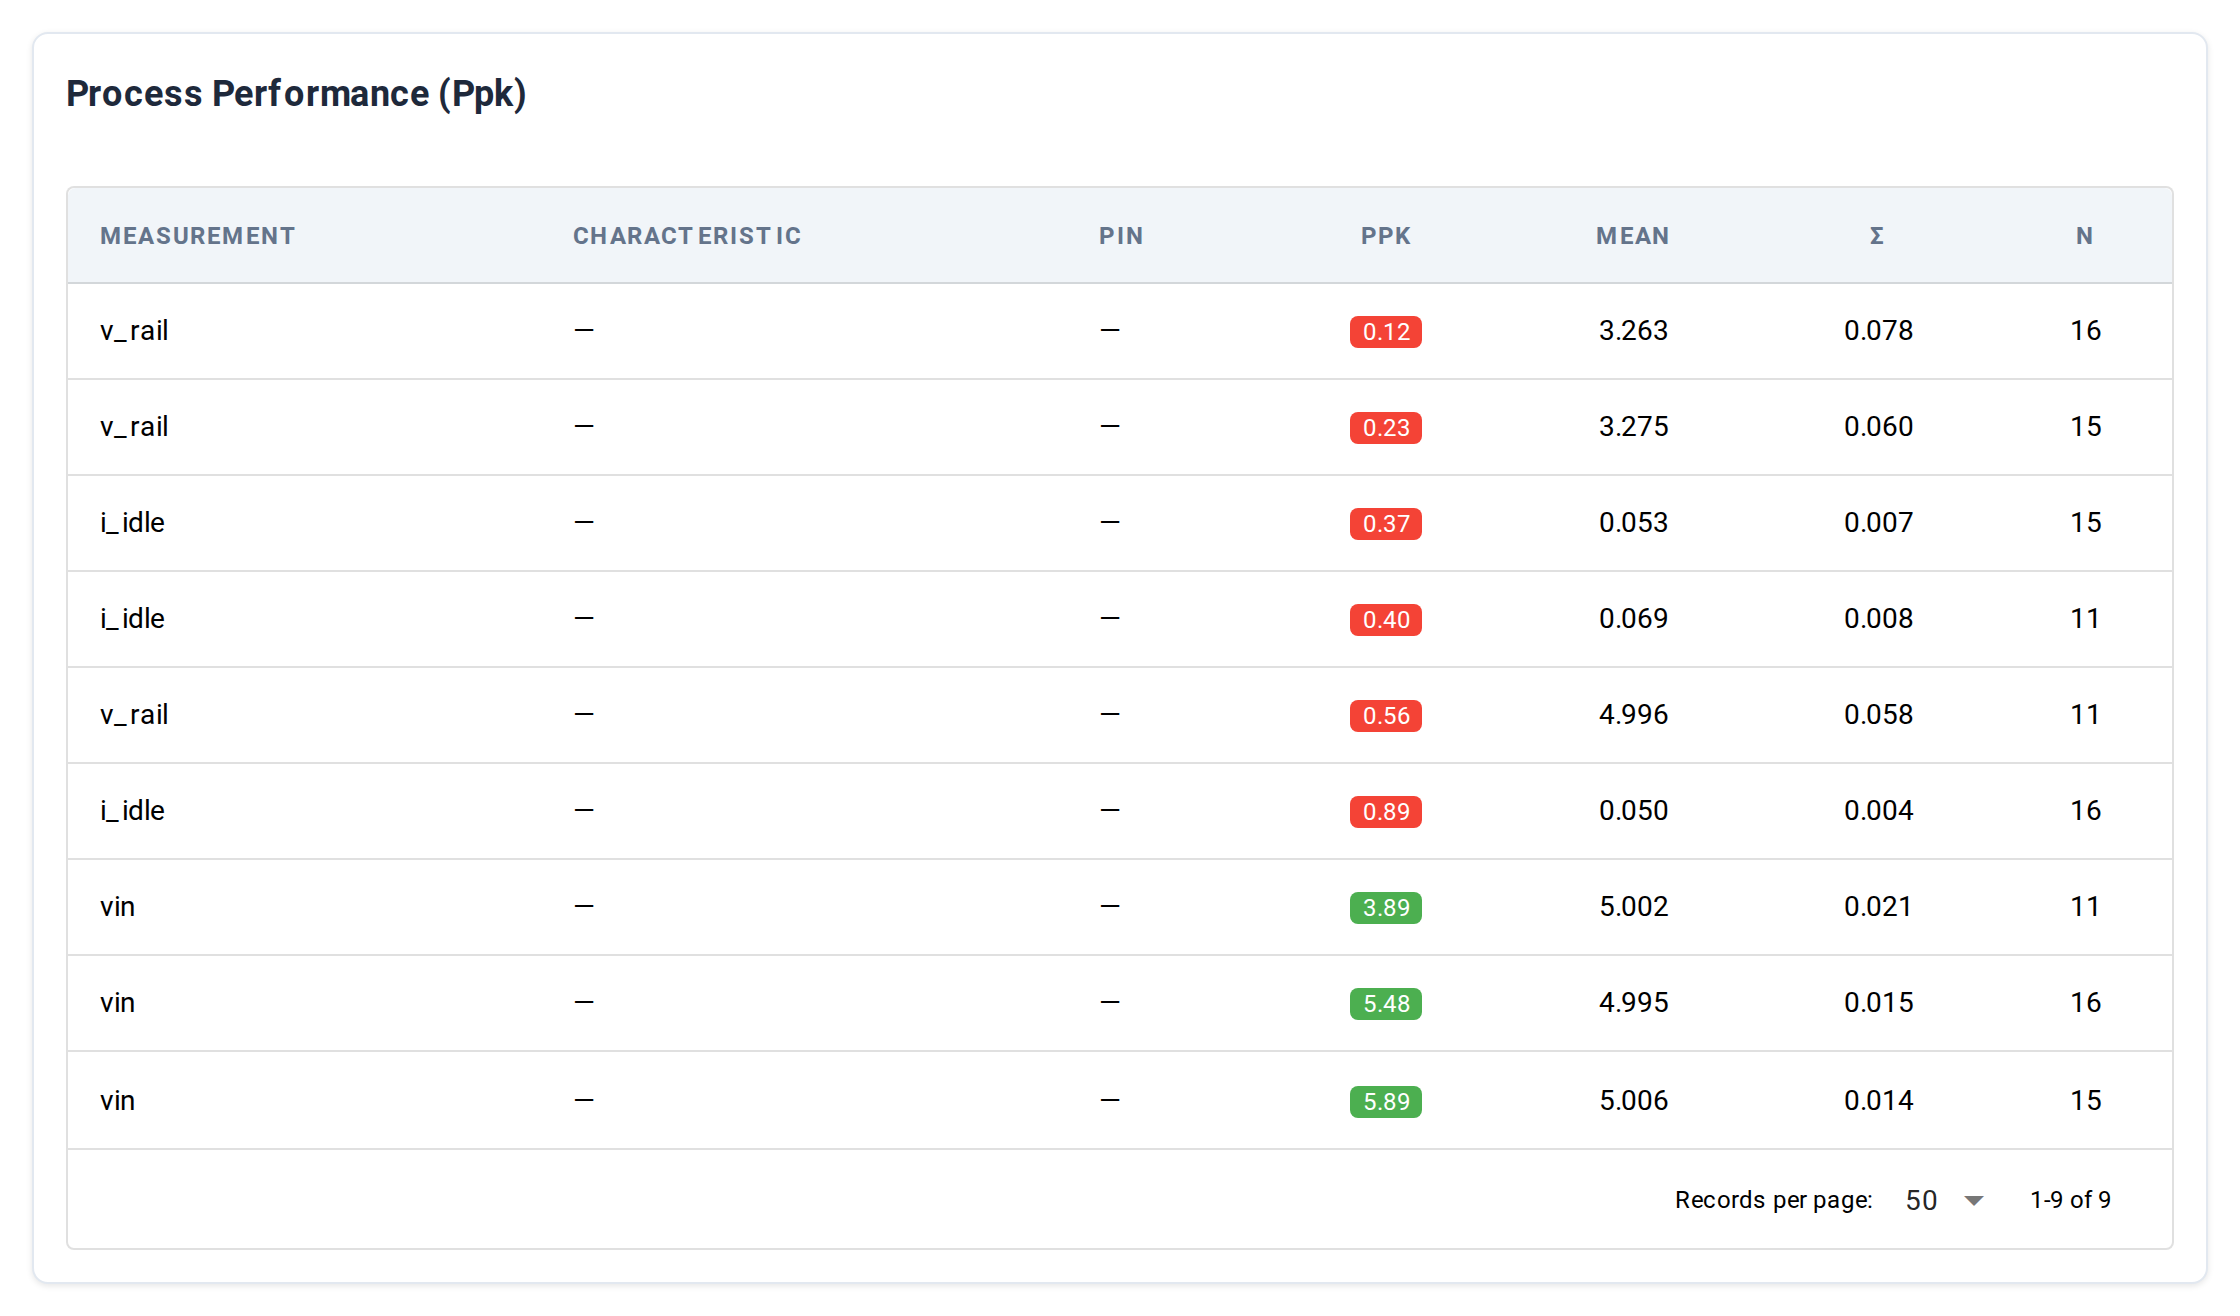This screenshot has height=1316, width=2240.
Task: Click the sigma value 0.007
Action: coord(1879,523)
